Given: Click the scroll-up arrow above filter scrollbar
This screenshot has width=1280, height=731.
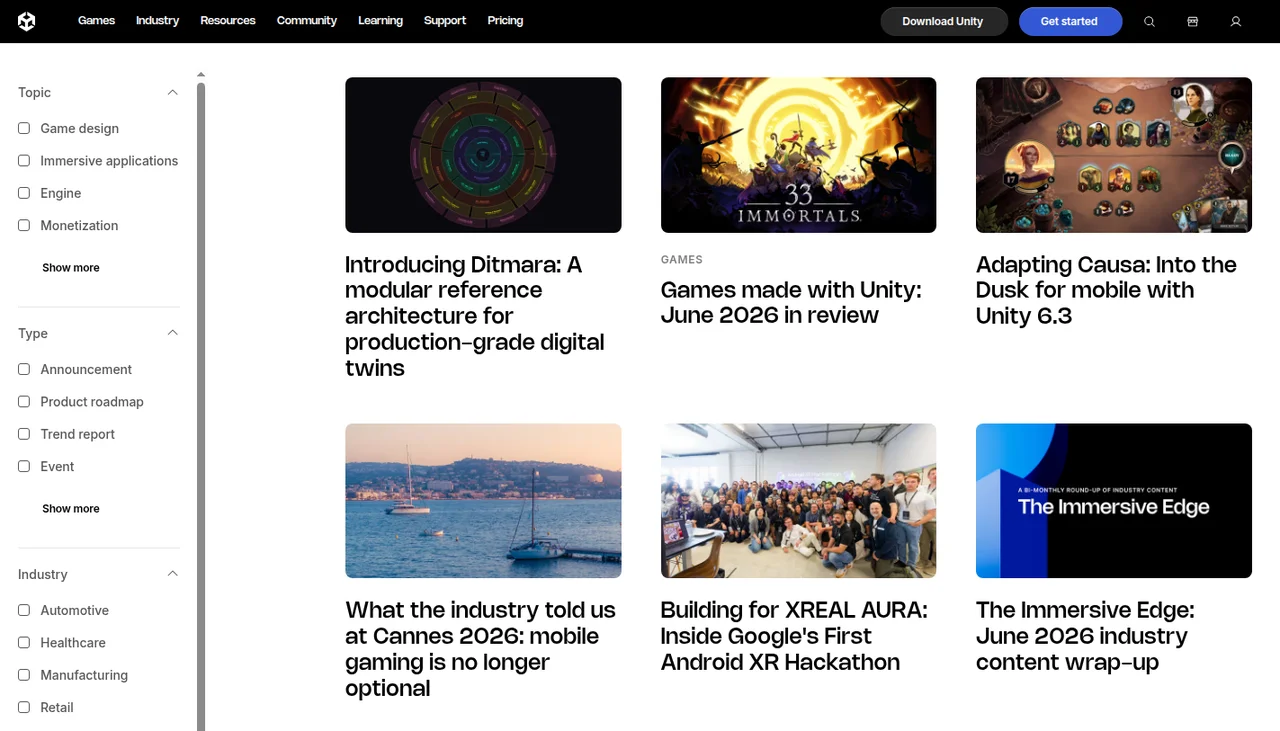Looking at the screenshot, I should click(201, 75).
